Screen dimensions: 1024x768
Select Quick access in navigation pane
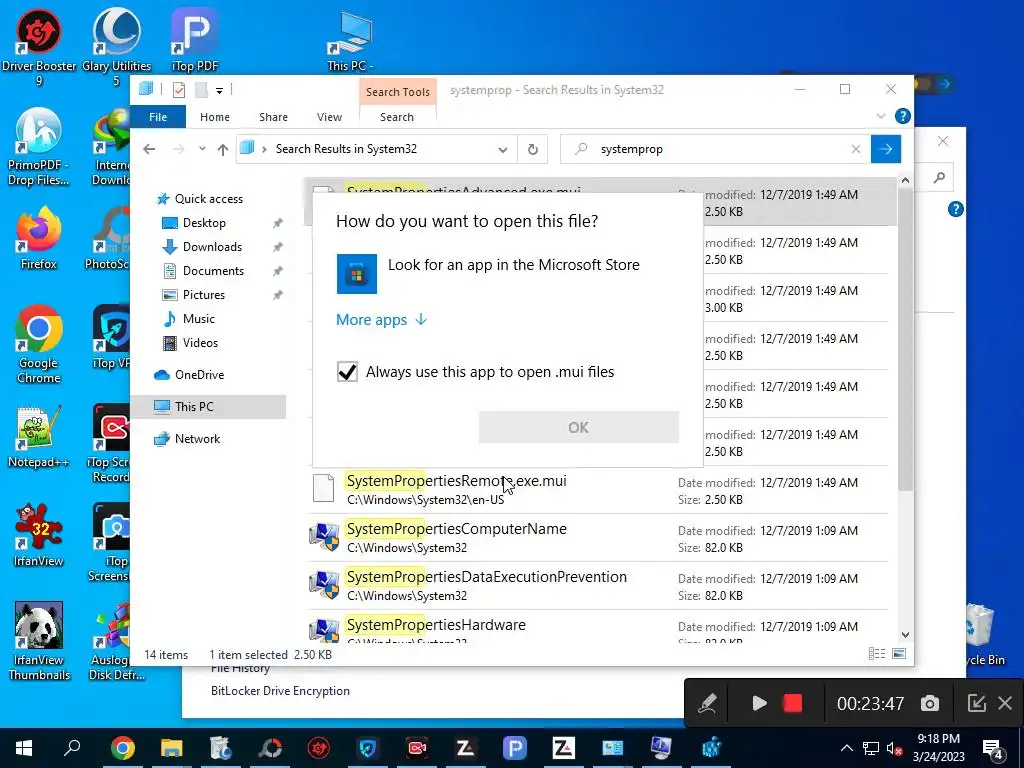coord(208,199)
